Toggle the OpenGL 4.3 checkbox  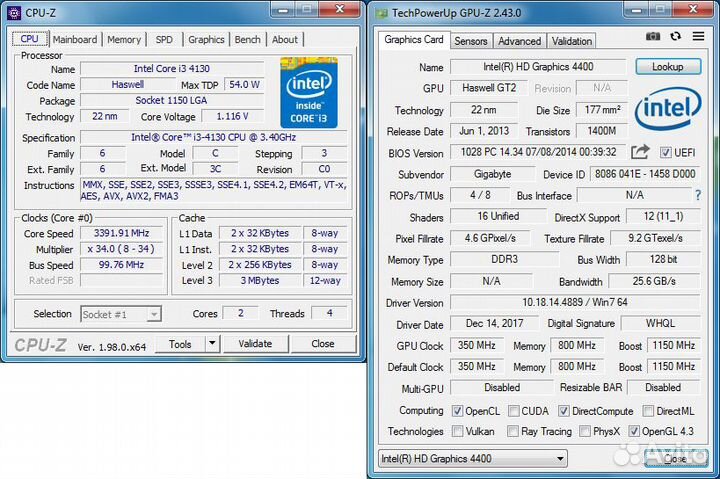tap(634, 431)
